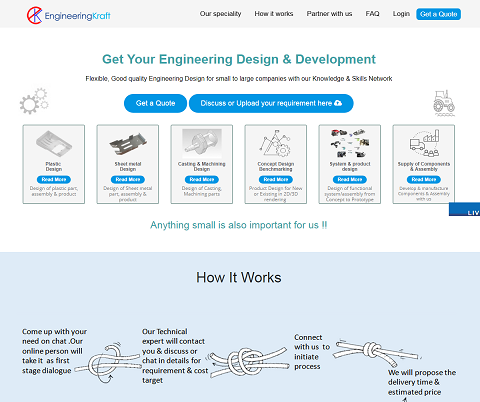
Task: Open the Partner with us page
Action: pyautogui.click(x=329, y=14)
